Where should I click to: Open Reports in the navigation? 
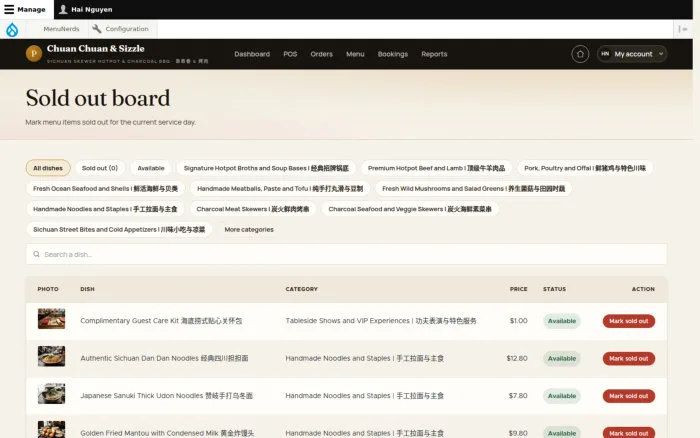click(x=434, y=54)
